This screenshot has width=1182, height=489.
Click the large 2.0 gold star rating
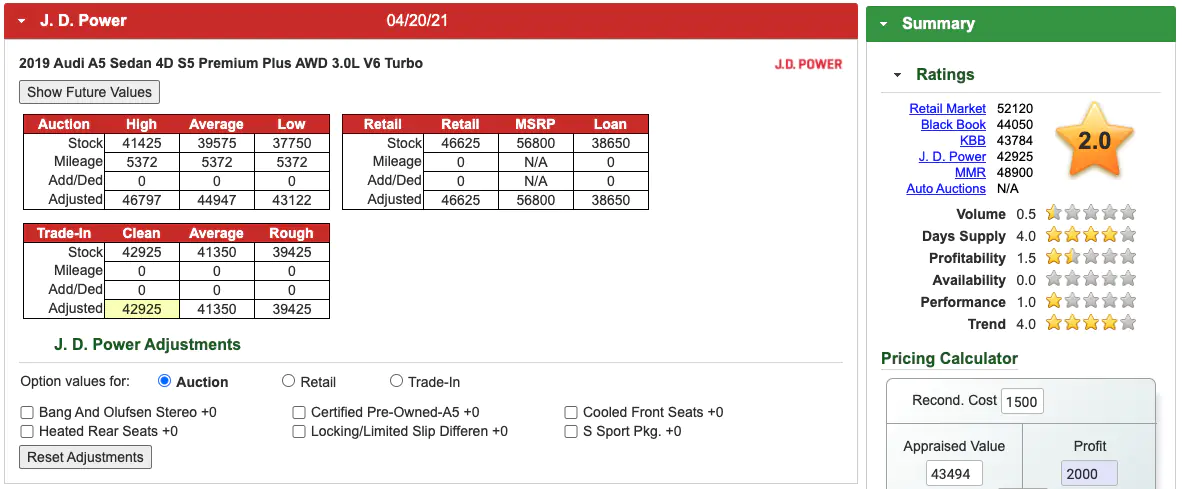pyautogui.click(x=1094, y=139)
